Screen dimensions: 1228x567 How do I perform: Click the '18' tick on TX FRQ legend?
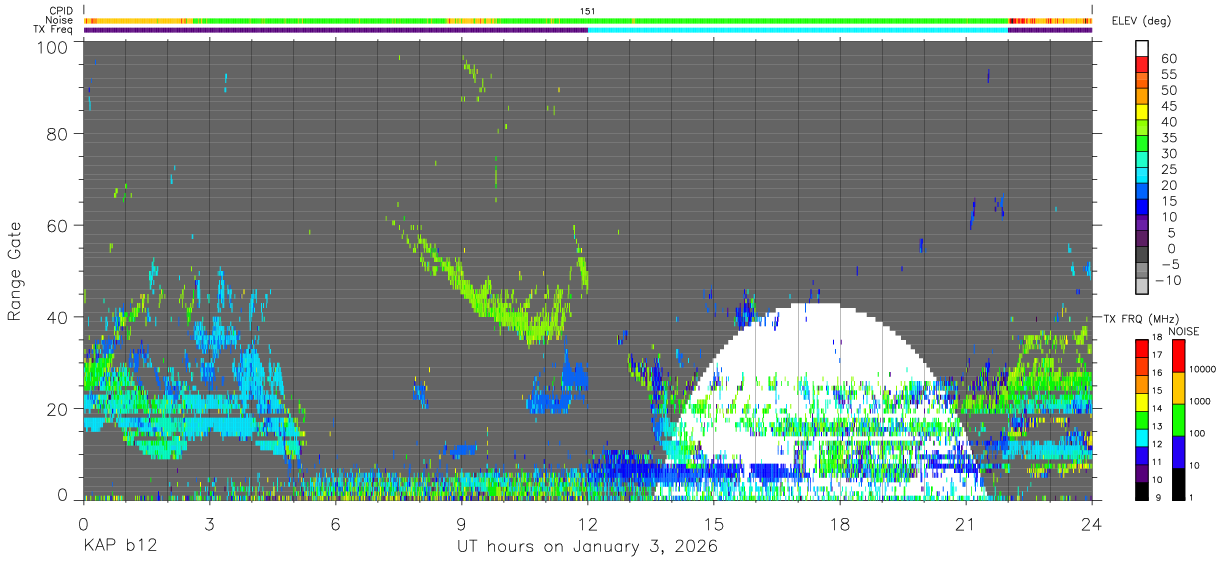pos(1158,338)
